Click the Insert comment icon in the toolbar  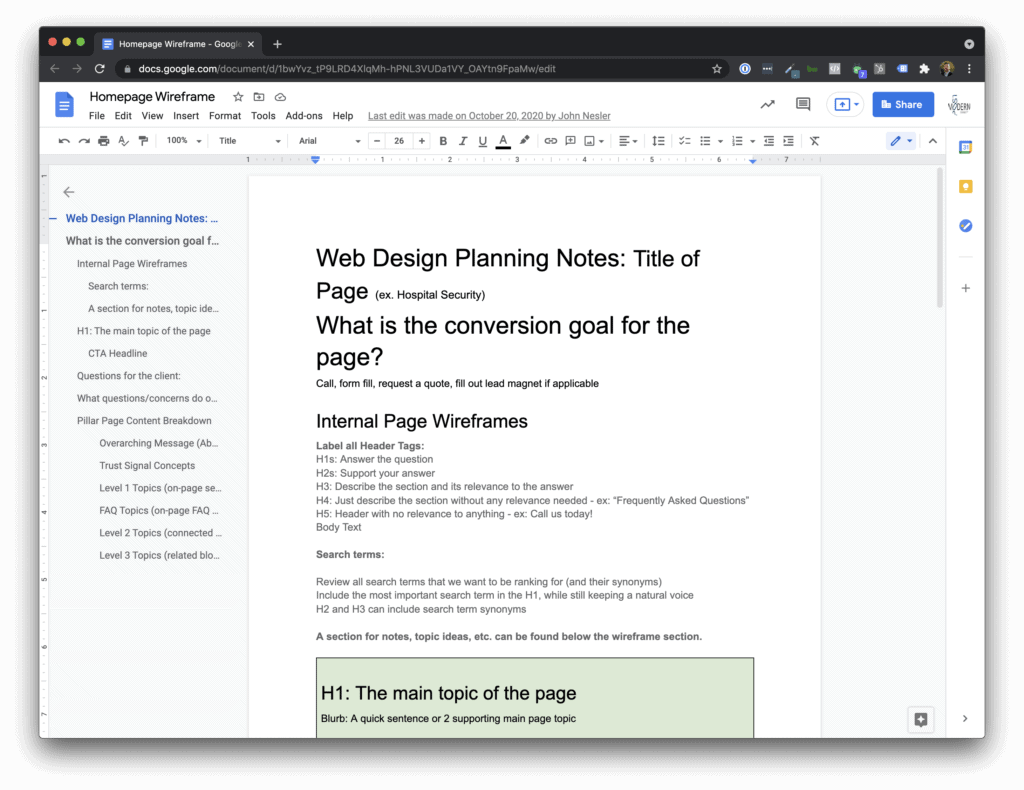click(x=571, y=141)
